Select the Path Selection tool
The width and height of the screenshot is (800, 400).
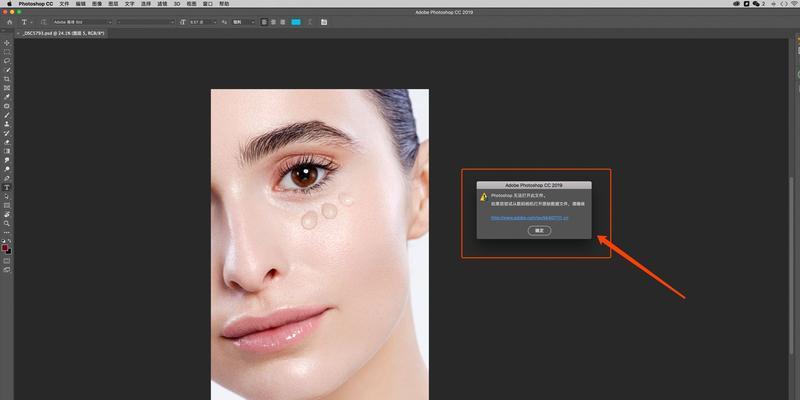click(7, 196)
